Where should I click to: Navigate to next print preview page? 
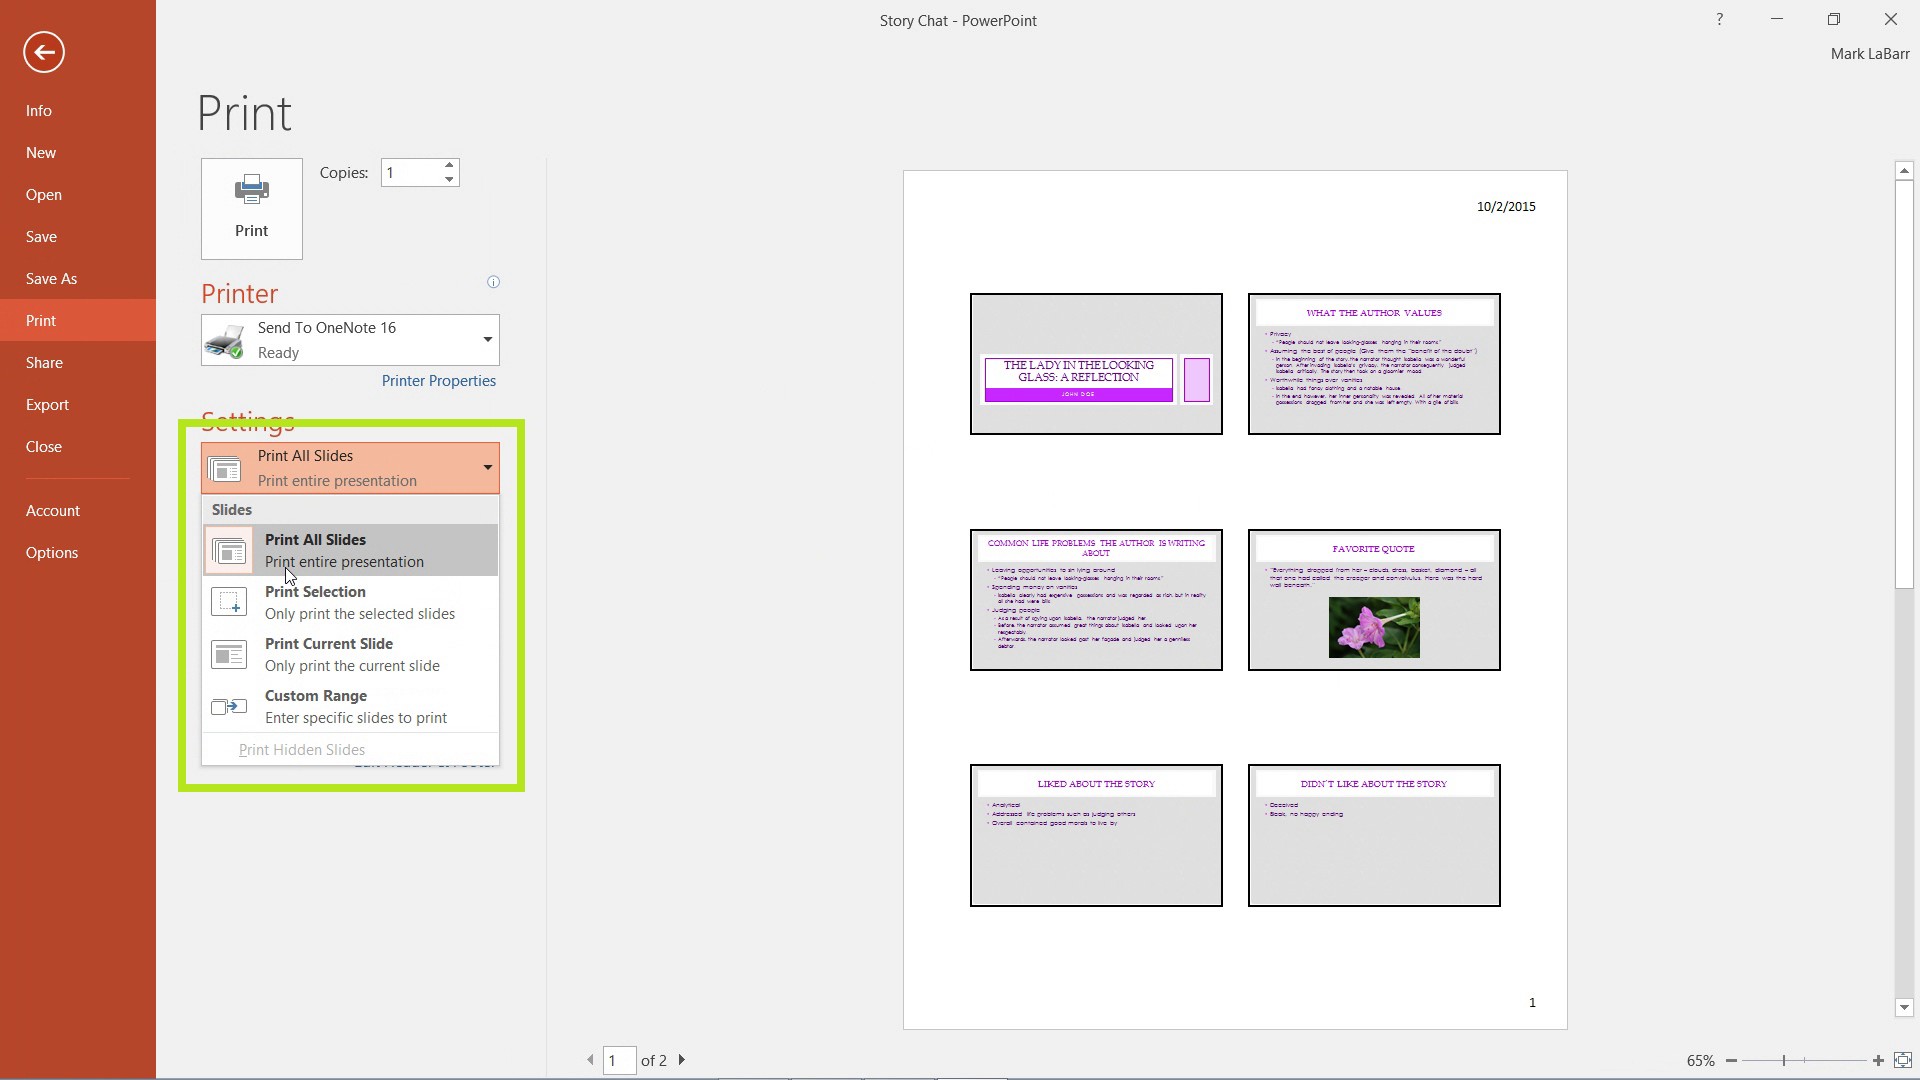coord(682,1060)
